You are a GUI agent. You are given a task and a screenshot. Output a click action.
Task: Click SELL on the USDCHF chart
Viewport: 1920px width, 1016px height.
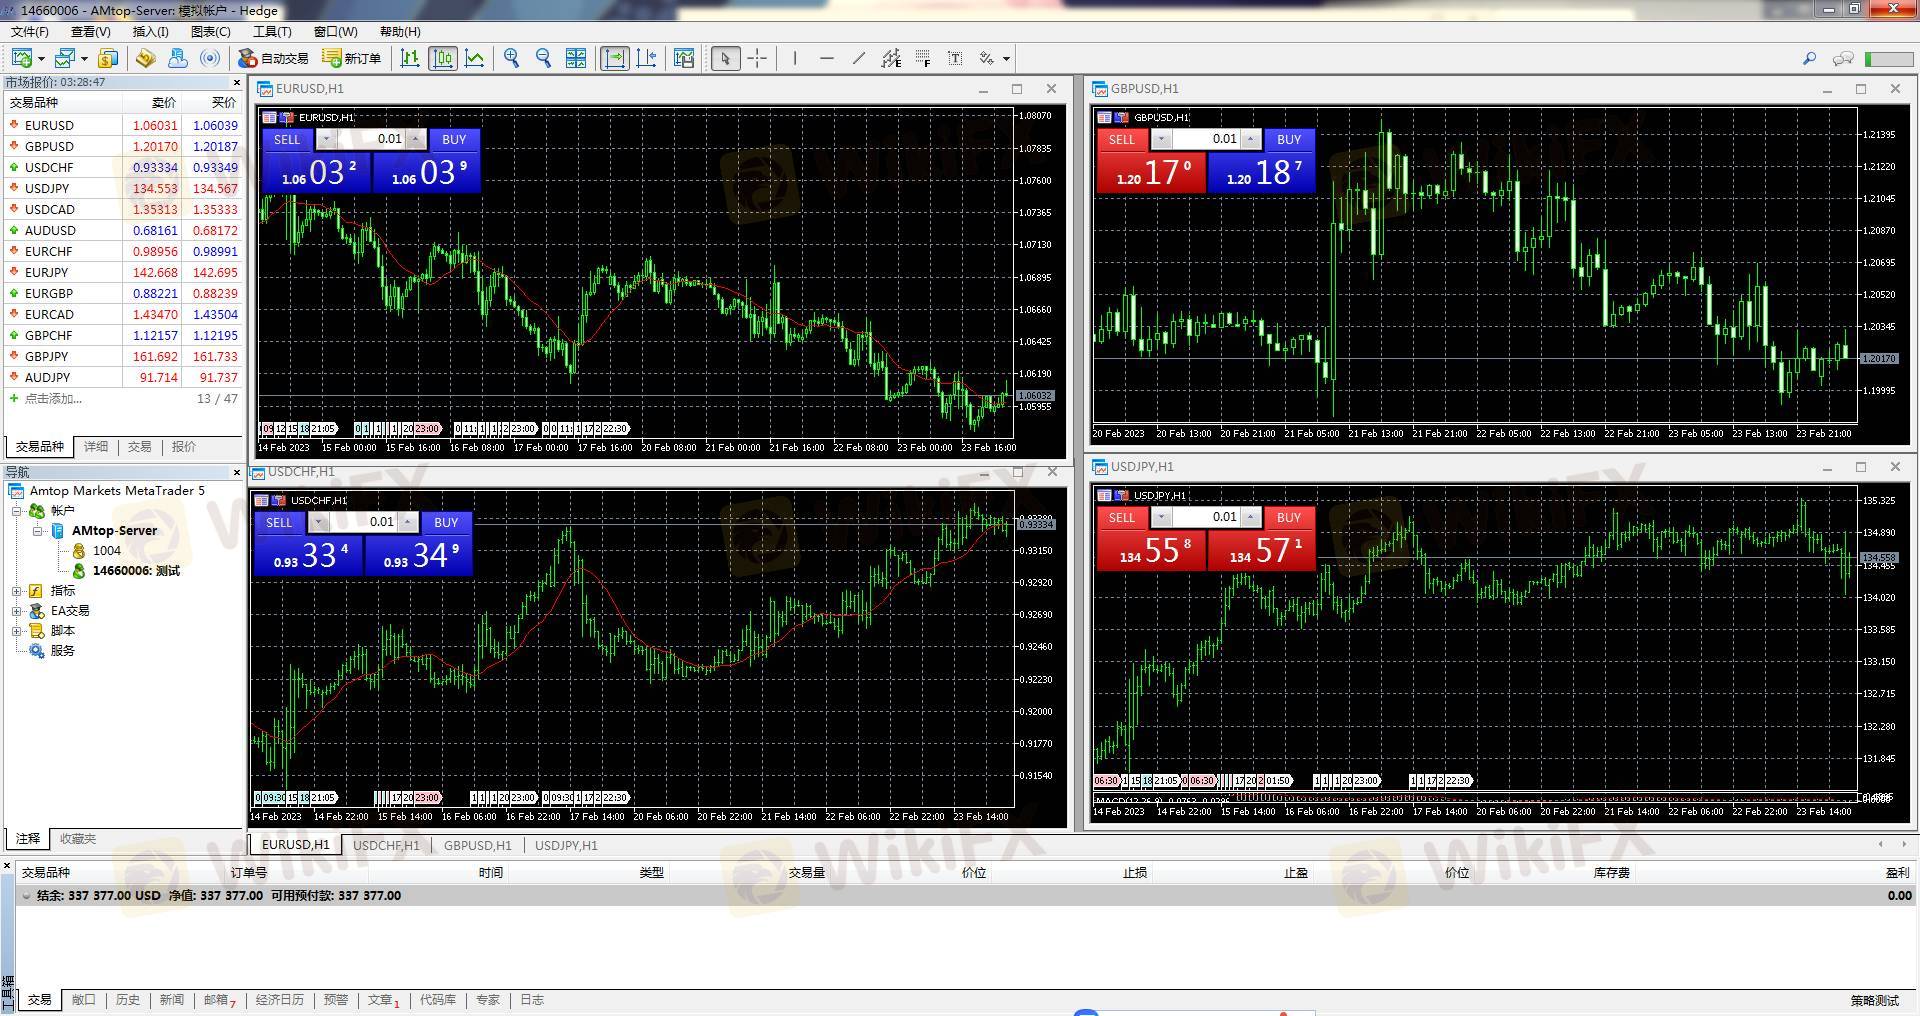[x=279, y=522]
